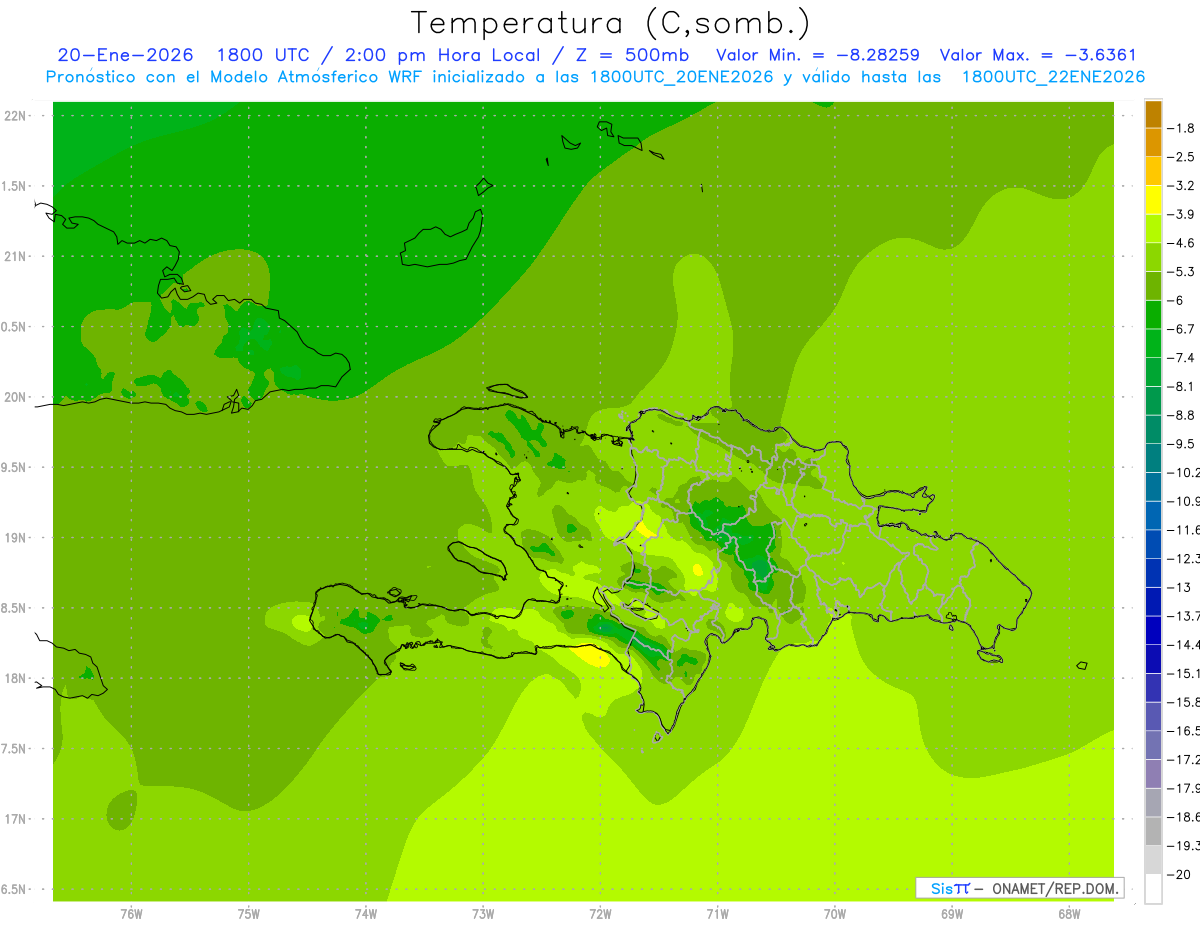Click the '1800UTC_20ENE2026' initialization timestamp
This screenshot has height=927, width=1200.
[x=680, y=77]
